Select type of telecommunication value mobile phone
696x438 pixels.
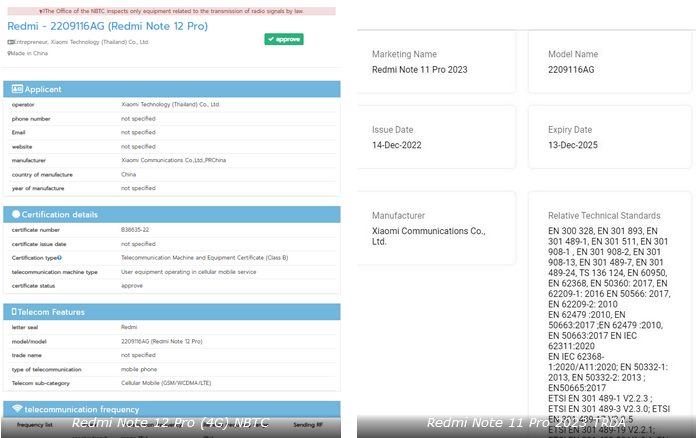(139, 369)
